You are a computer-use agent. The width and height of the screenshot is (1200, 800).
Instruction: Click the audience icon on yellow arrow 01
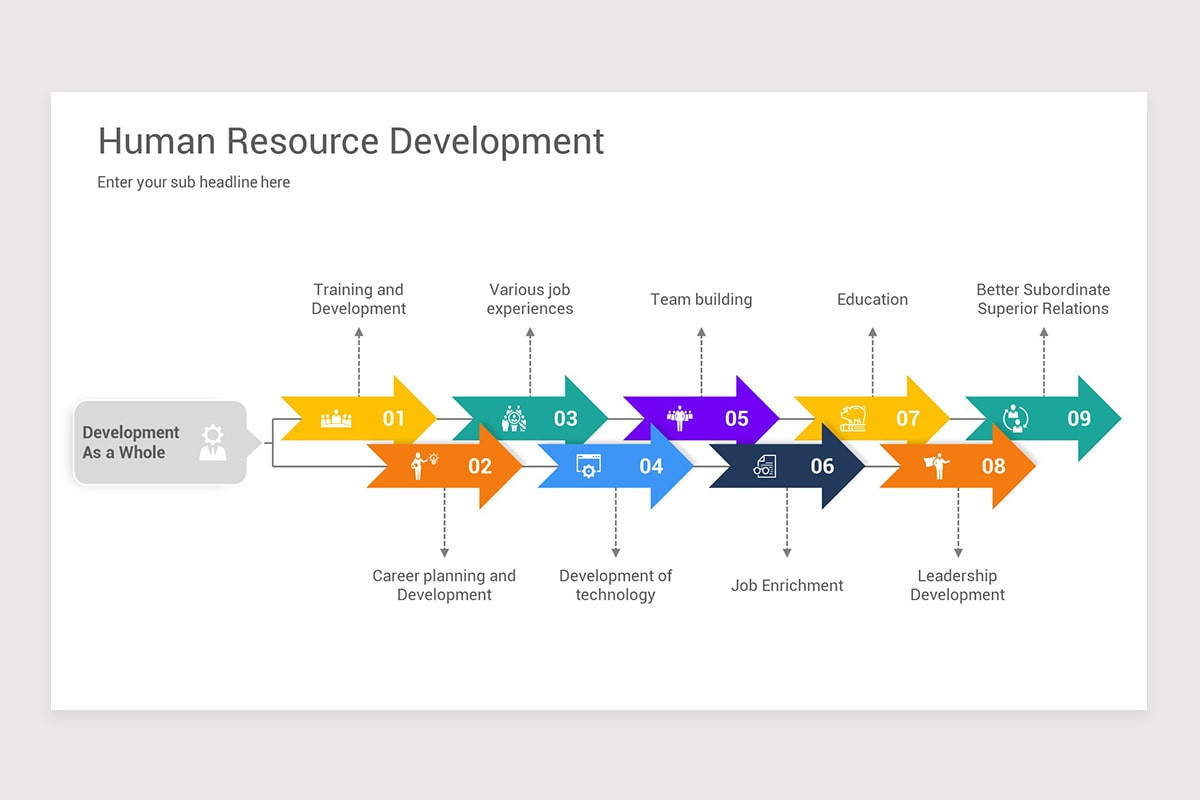337,419
